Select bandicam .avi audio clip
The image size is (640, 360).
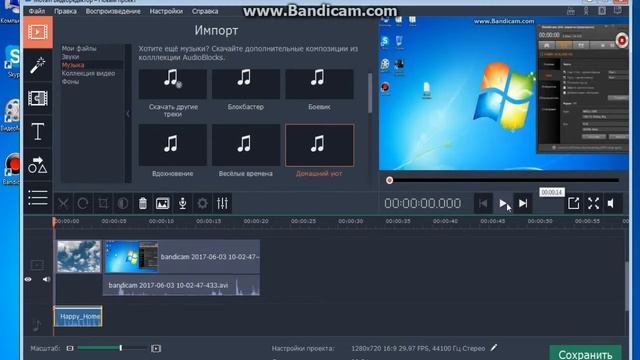point(182,285)
